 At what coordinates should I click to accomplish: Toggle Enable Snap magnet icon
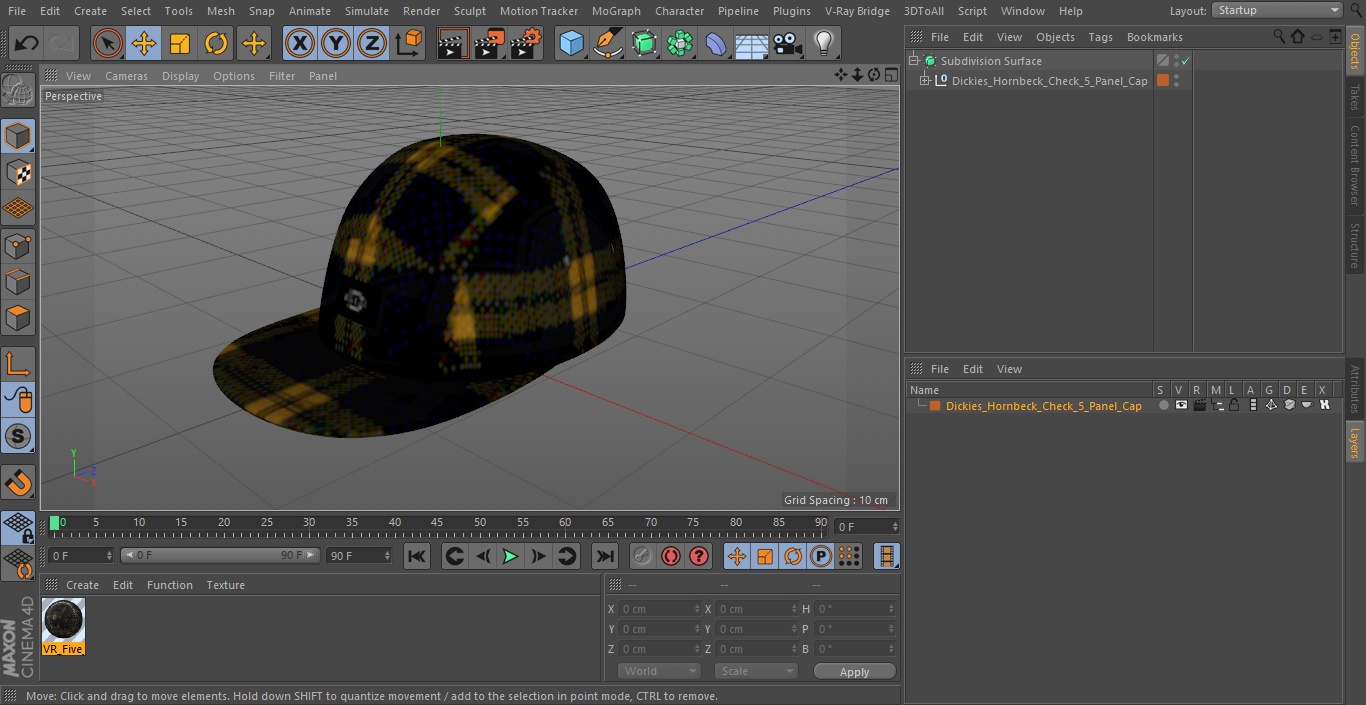click(18, 482)
